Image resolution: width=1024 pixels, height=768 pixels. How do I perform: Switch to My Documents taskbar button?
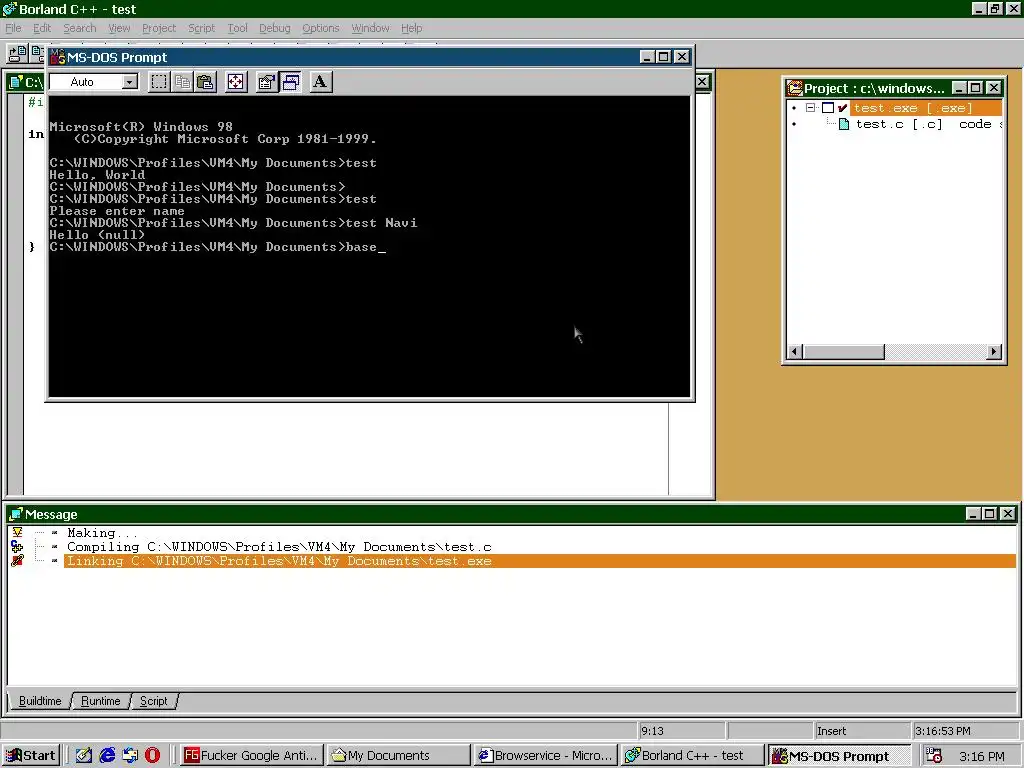(398, 756)
